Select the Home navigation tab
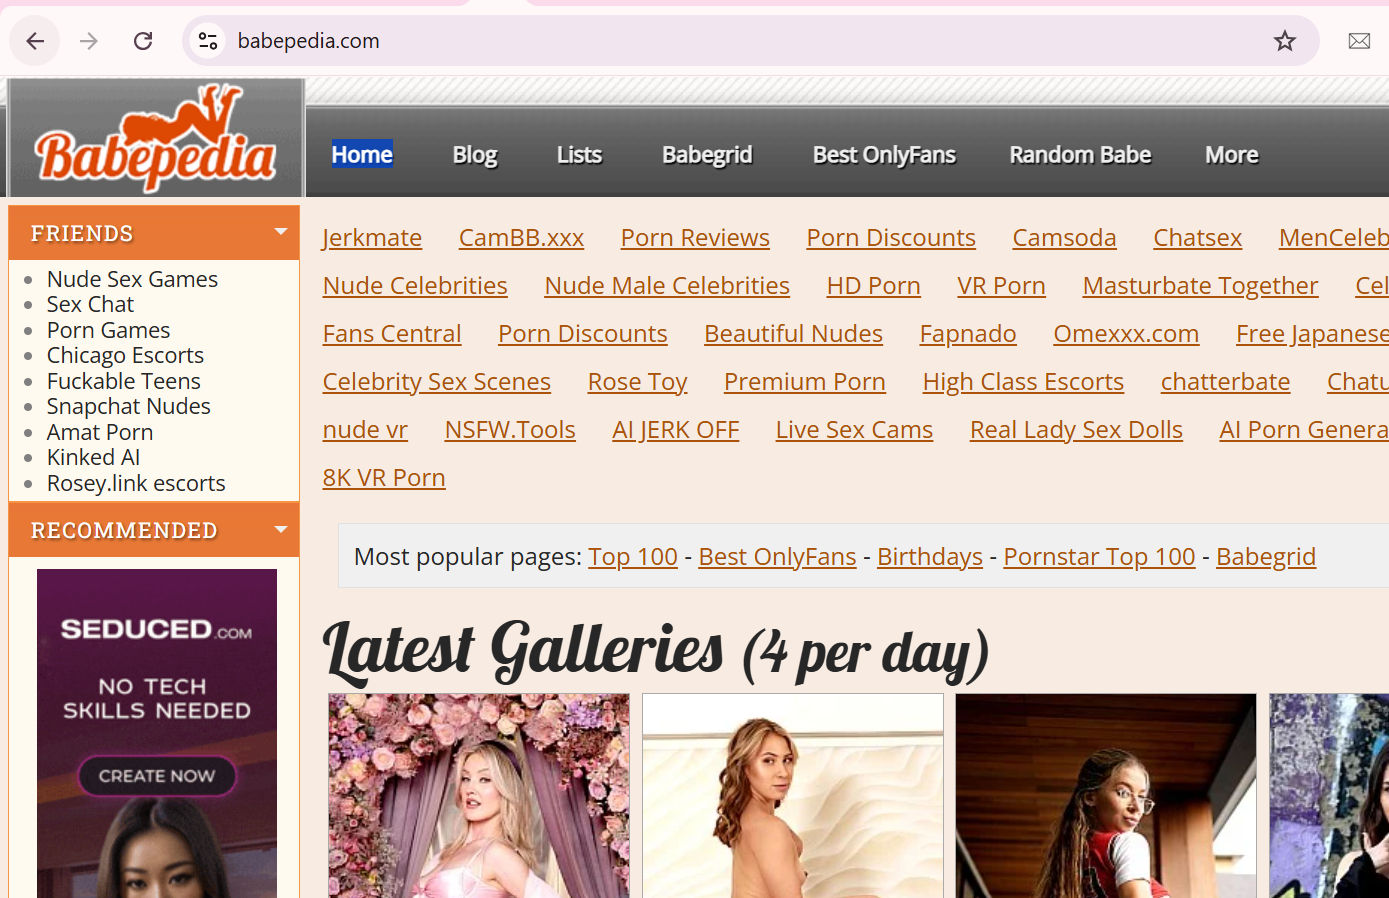This screenshot has height=898, width=1389. [362, 154]
